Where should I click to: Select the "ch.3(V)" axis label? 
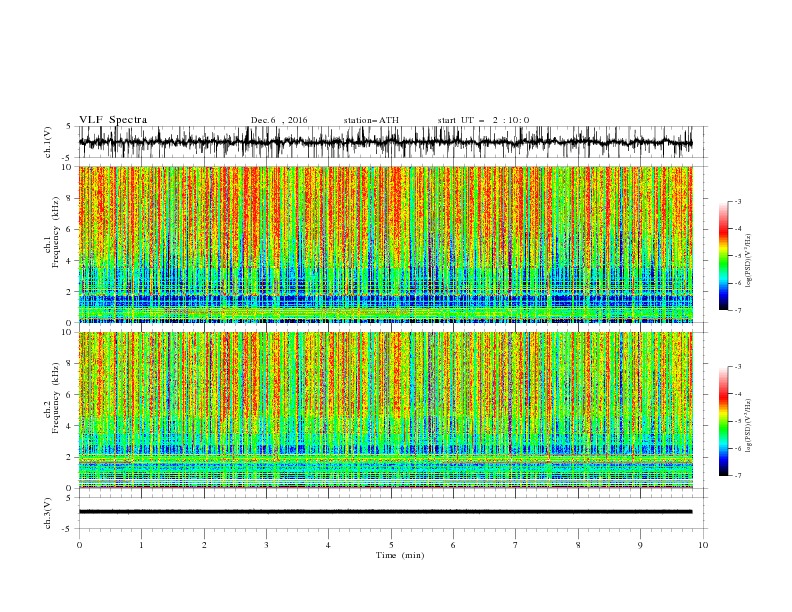click(48, 513)
